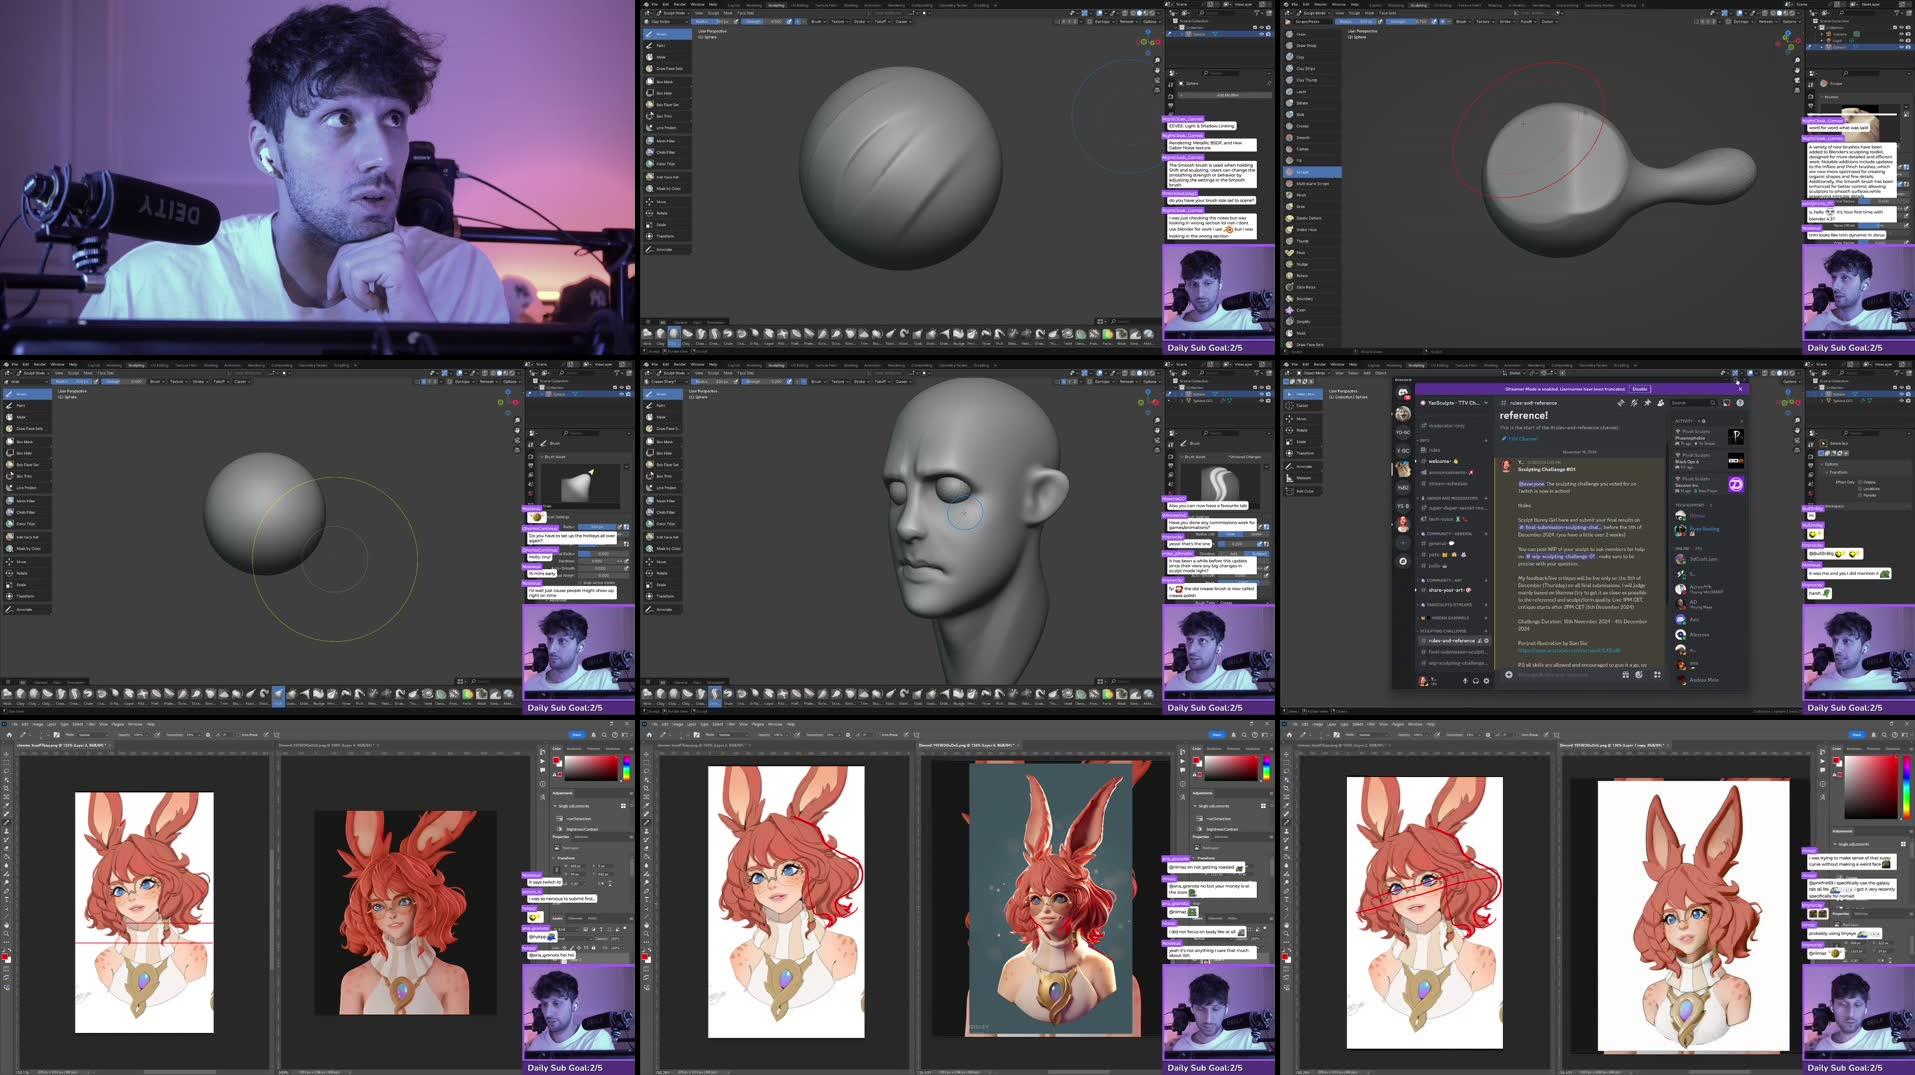
Task: Disable Sphere render camera in scratched-sphere frame
Action: click(x=1268, y=34)
